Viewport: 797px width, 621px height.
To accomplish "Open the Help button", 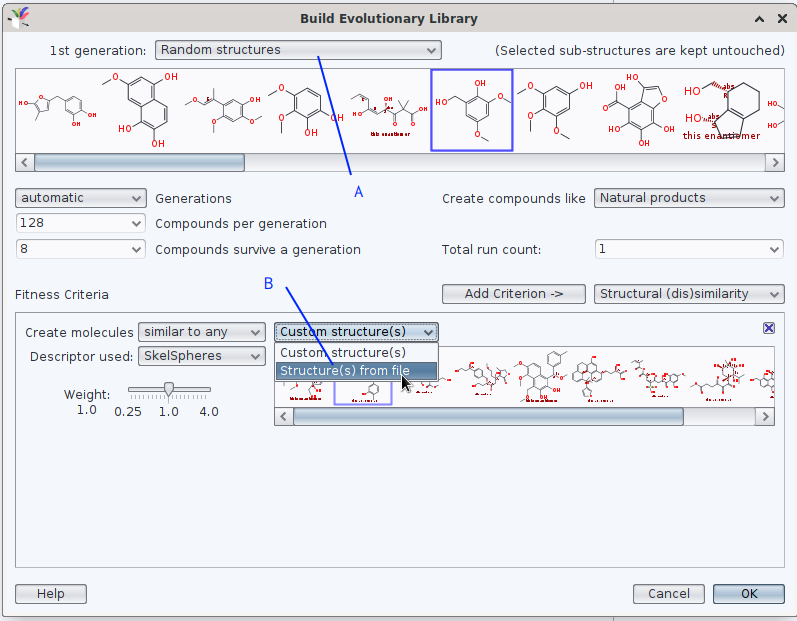I will (x=51, y=594).
